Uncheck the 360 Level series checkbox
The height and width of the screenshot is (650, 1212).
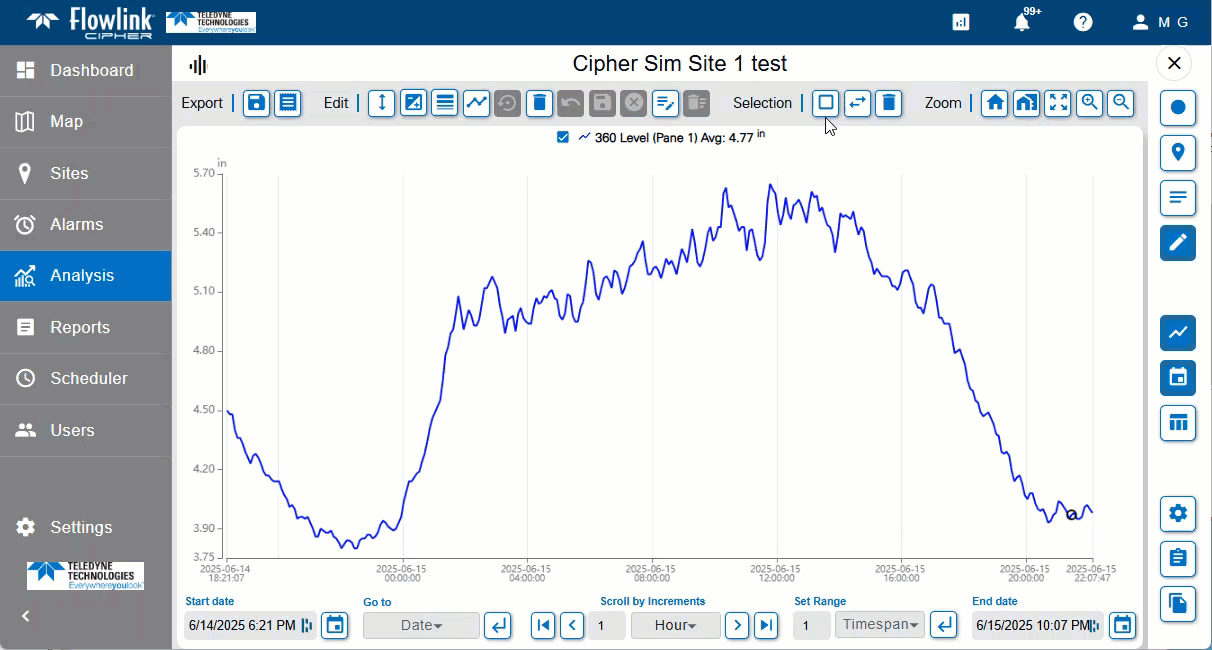pos(563,138)
